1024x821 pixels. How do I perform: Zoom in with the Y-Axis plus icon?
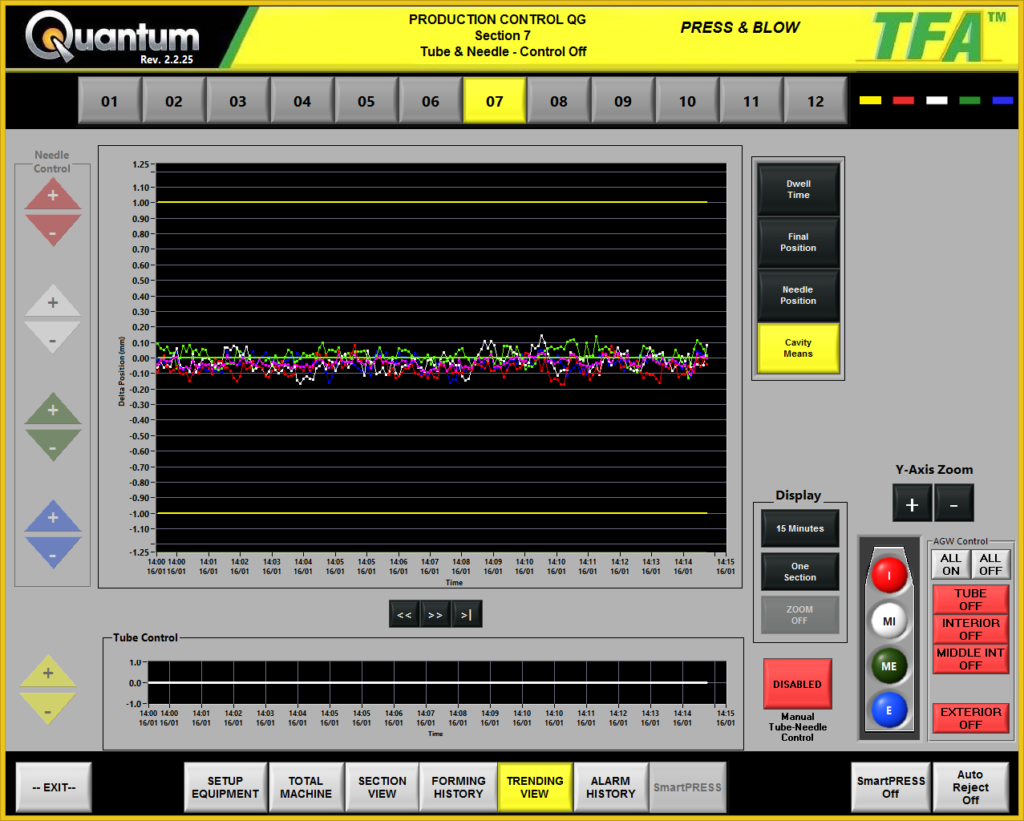[x=911, y=504]
